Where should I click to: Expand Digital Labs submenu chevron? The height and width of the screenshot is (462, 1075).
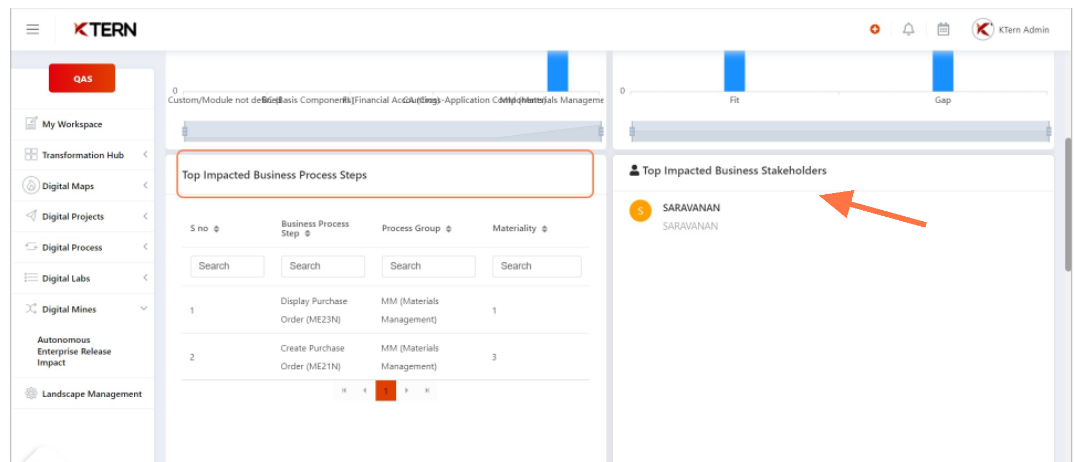pos(145,278)
